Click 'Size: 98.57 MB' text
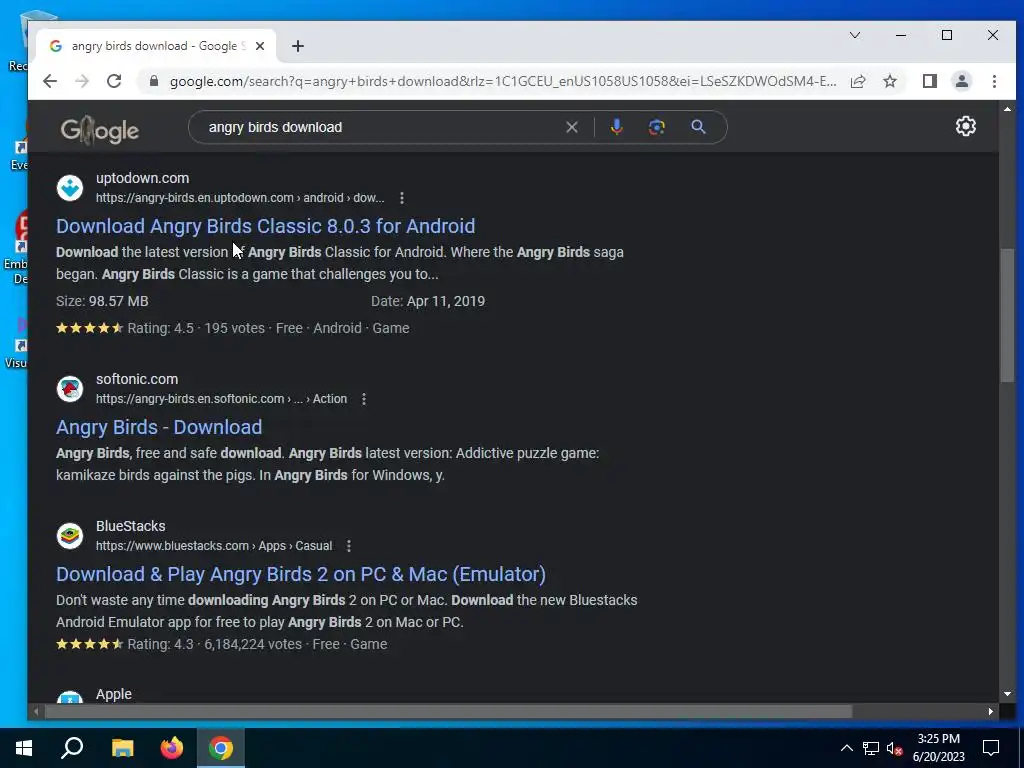1024x768 pixels. [x=102, y=302]
